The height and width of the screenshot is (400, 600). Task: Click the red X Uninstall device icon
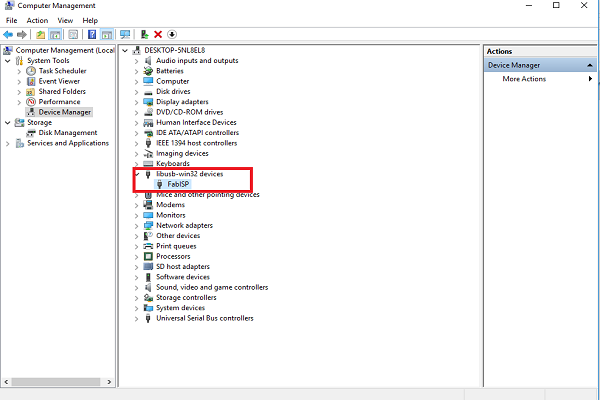point(158,34)
